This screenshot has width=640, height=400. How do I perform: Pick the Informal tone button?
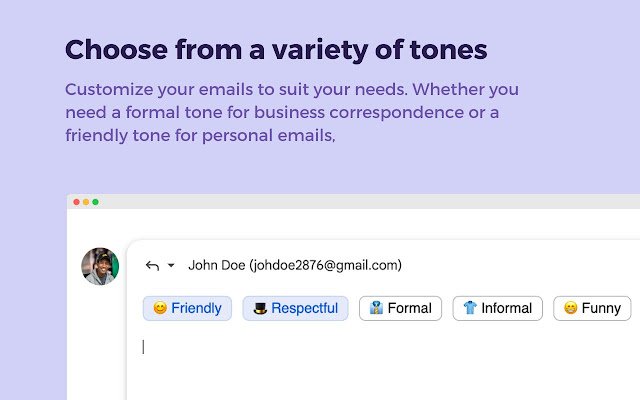click(x=497, y=308)
